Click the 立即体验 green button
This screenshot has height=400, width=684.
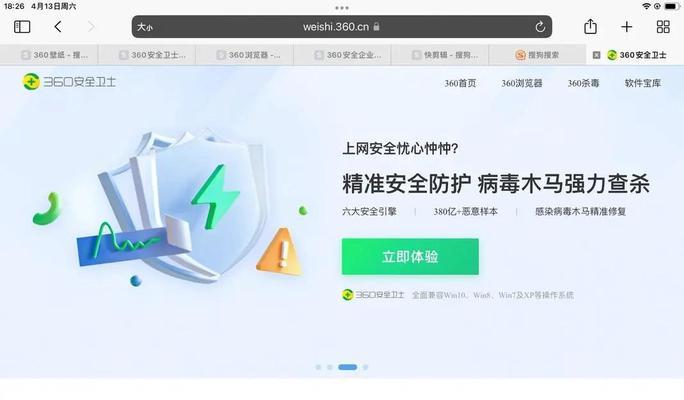point(410,256)
